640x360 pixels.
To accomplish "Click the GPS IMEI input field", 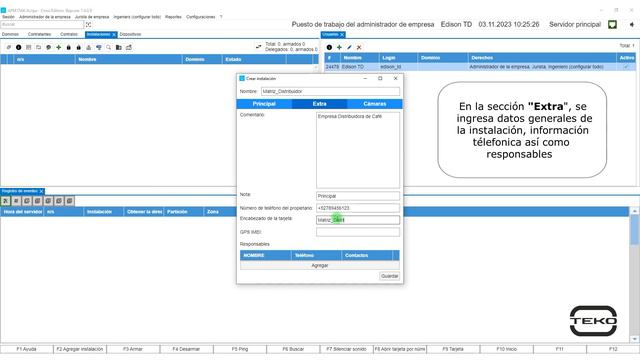I will click(358, 232).
